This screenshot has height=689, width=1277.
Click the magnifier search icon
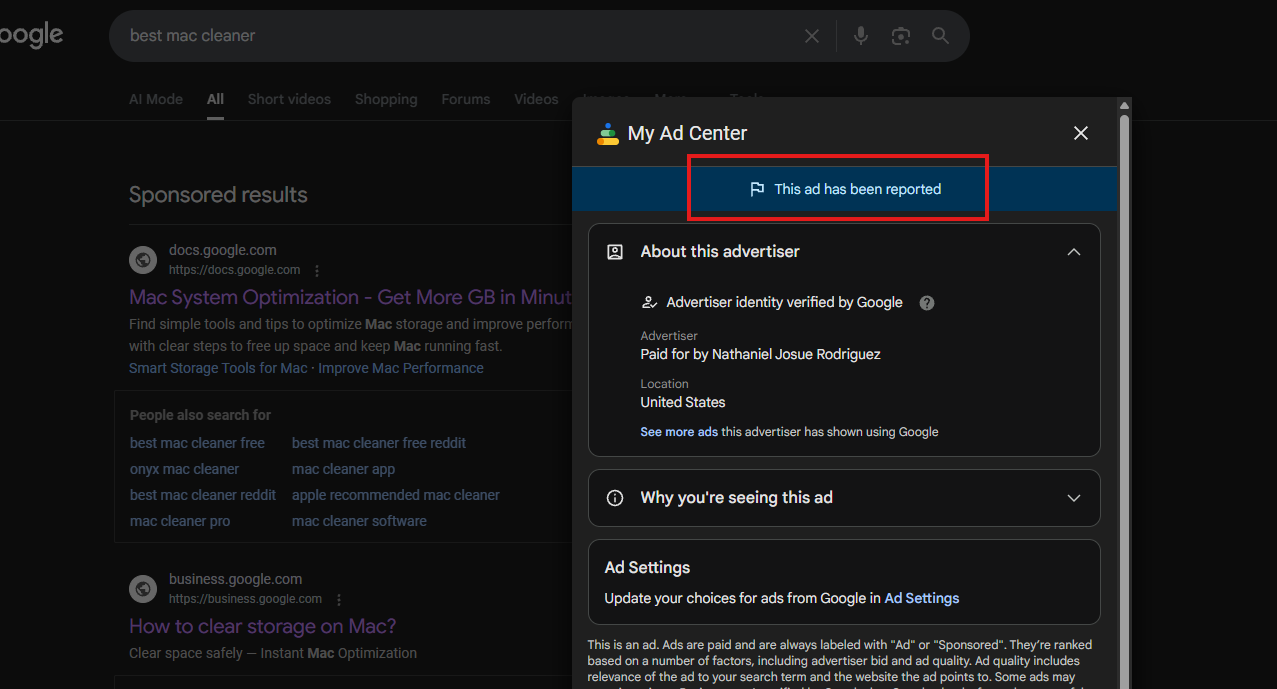pyautogui.click(x=940, y=36)
